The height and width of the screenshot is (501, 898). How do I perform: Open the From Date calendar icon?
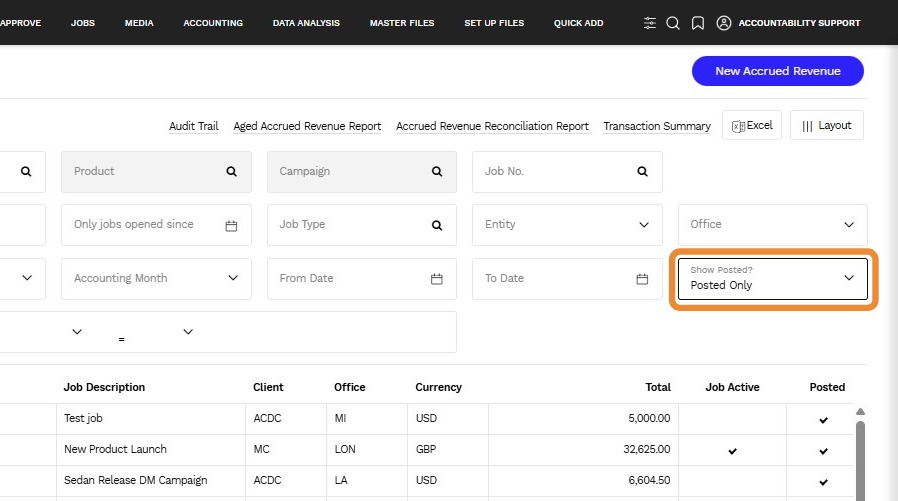[x=437, y=279]
